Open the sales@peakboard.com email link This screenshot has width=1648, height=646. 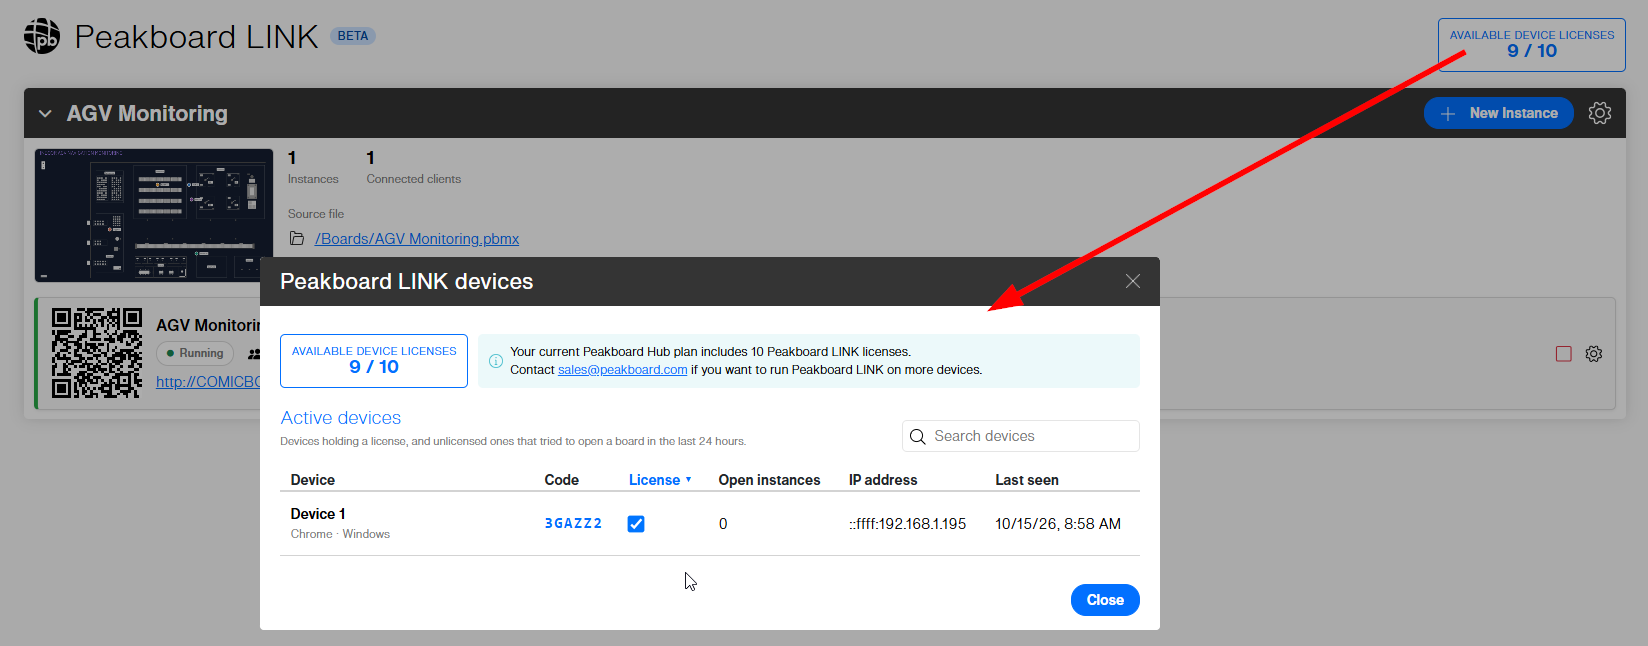point(623,370)
